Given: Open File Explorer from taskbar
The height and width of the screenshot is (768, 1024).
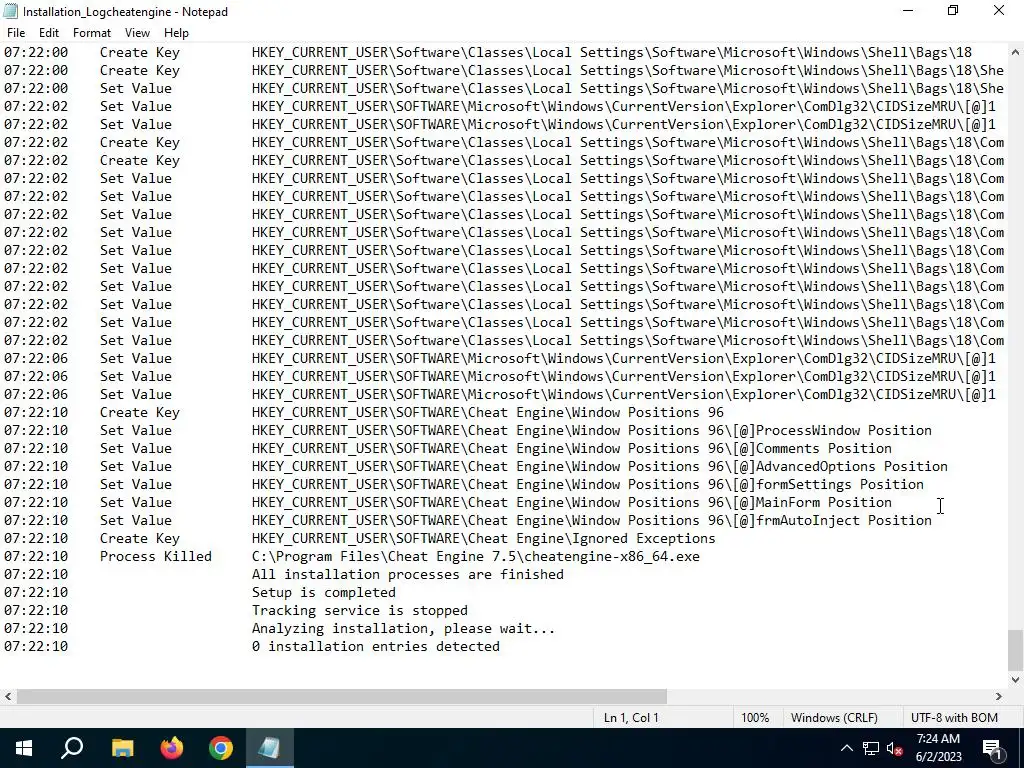Looking at the screenshot, I should click(x=122, y=748).
